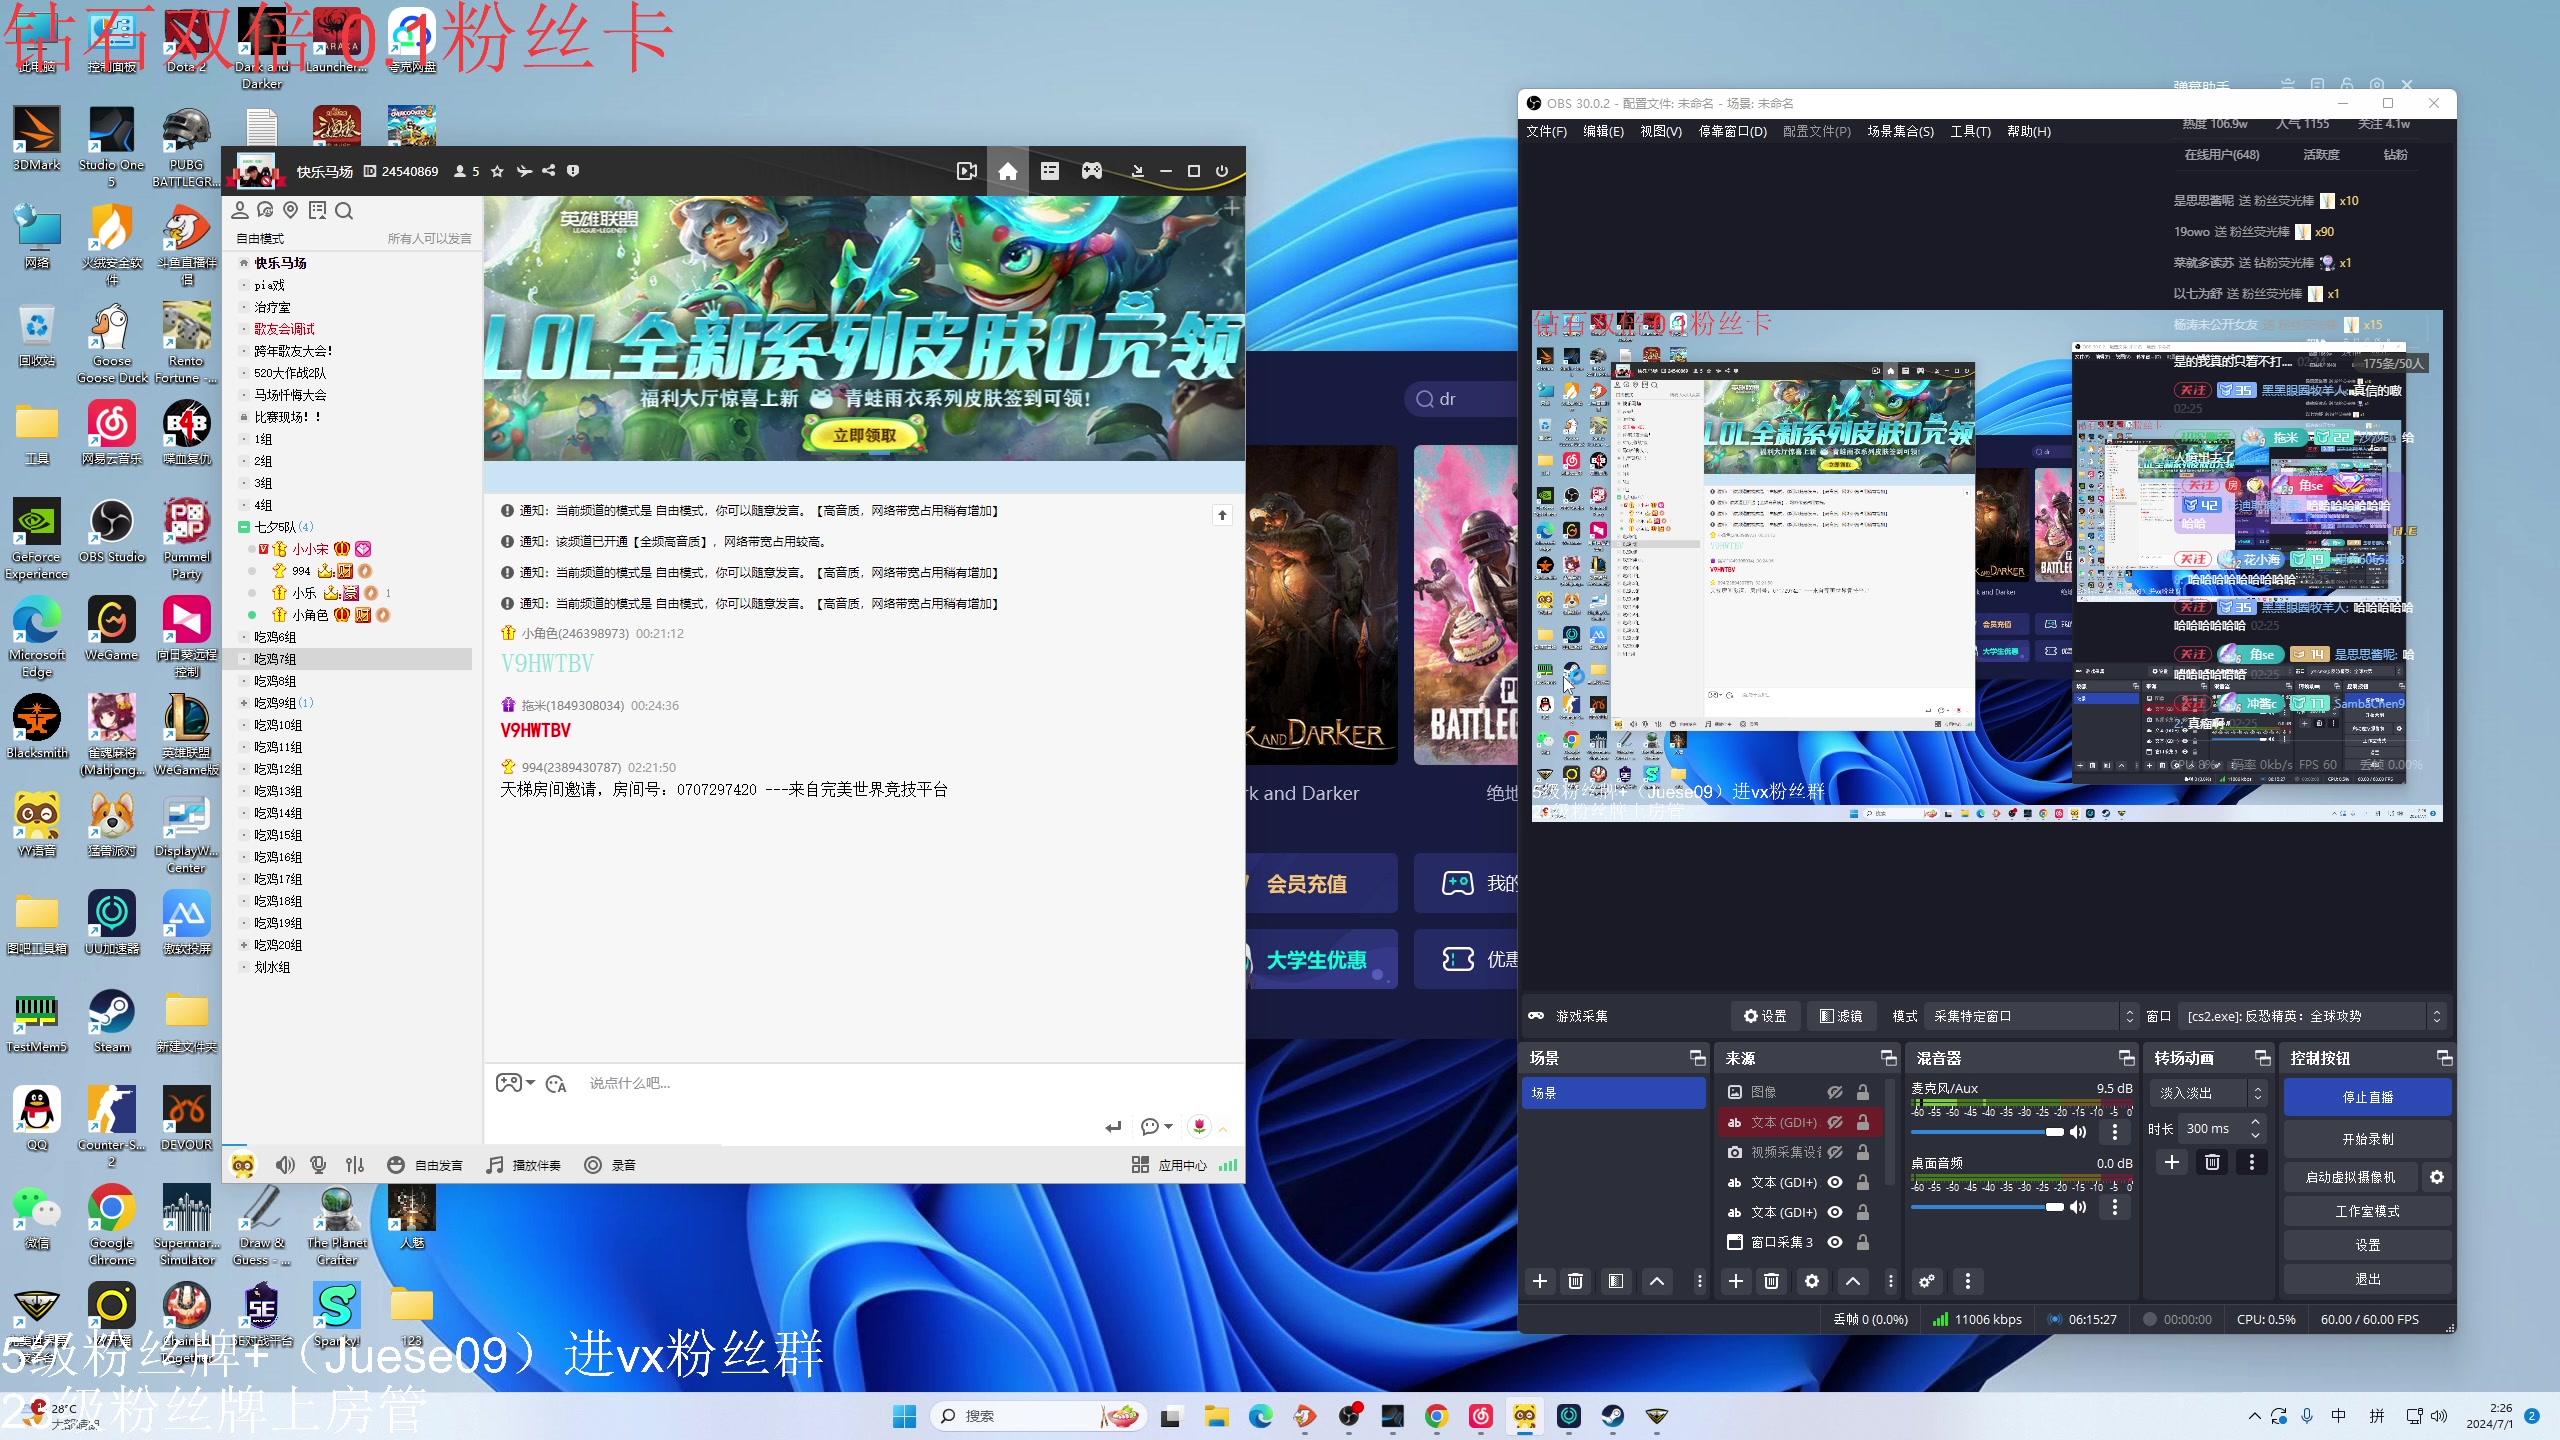Viewport: 2560px width, 1440px height.
Task: Expand the 吃鸡9组 channel
Action: click(x=243, y=703)
